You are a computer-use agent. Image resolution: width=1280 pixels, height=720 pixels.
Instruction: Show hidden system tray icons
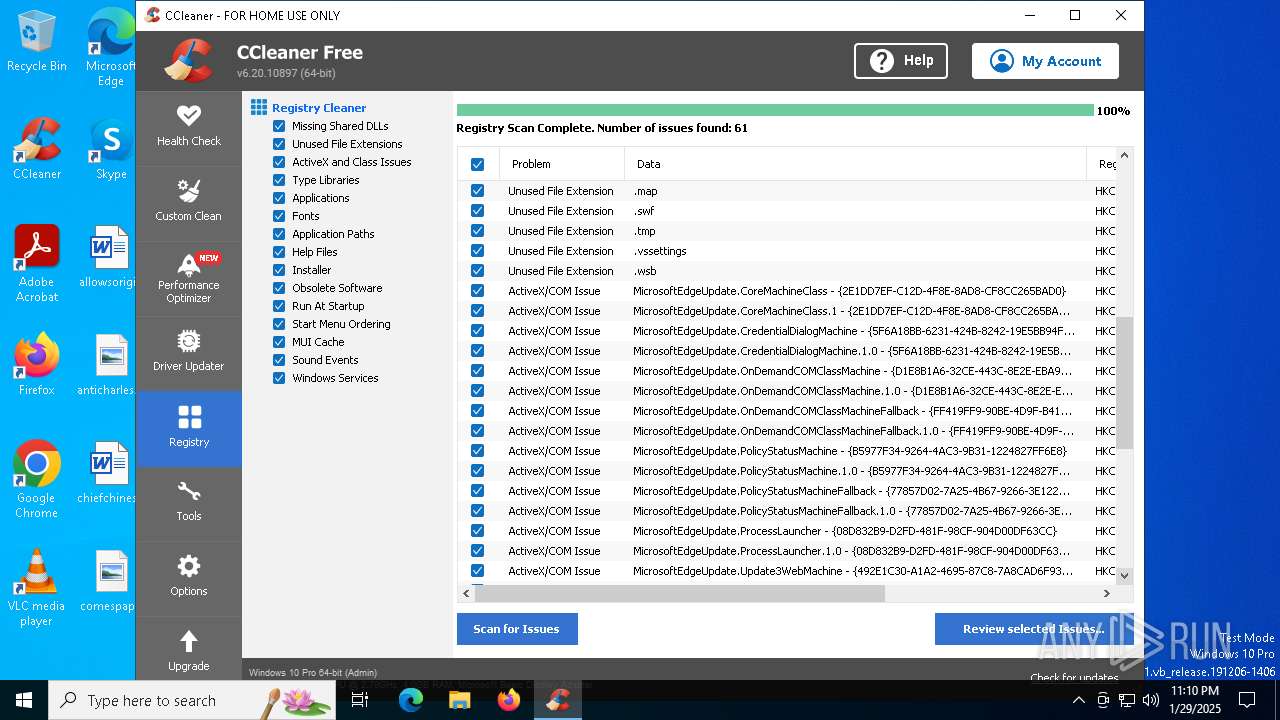(1079, 700)
